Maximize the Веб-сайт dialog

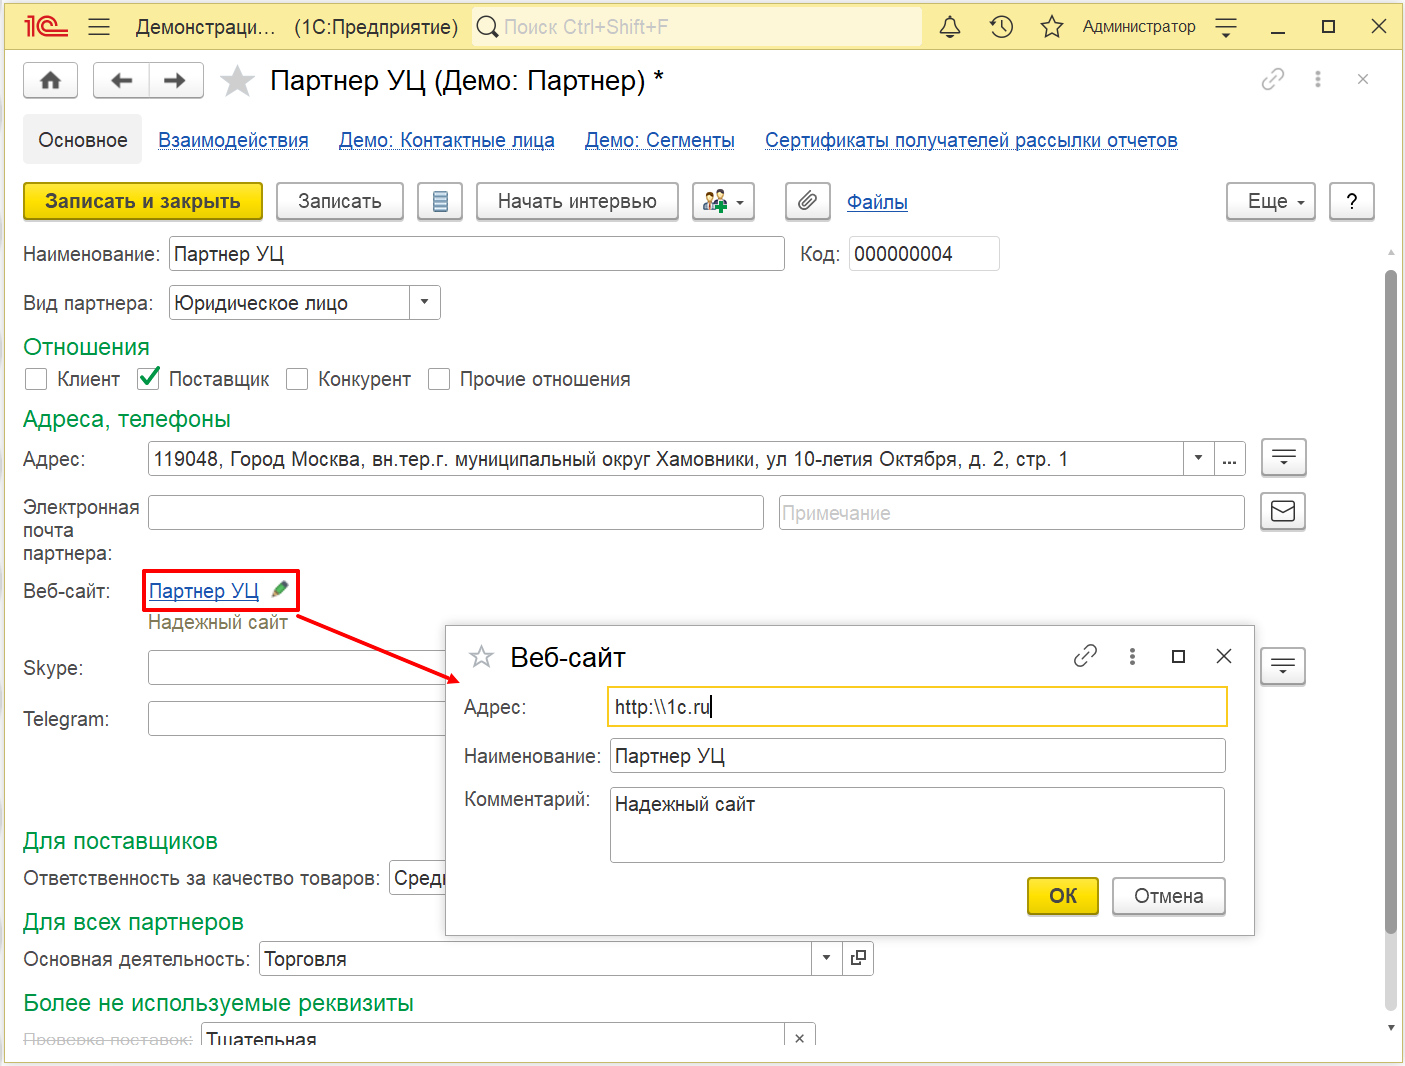pyautogui.click(x=1178, y=656)
